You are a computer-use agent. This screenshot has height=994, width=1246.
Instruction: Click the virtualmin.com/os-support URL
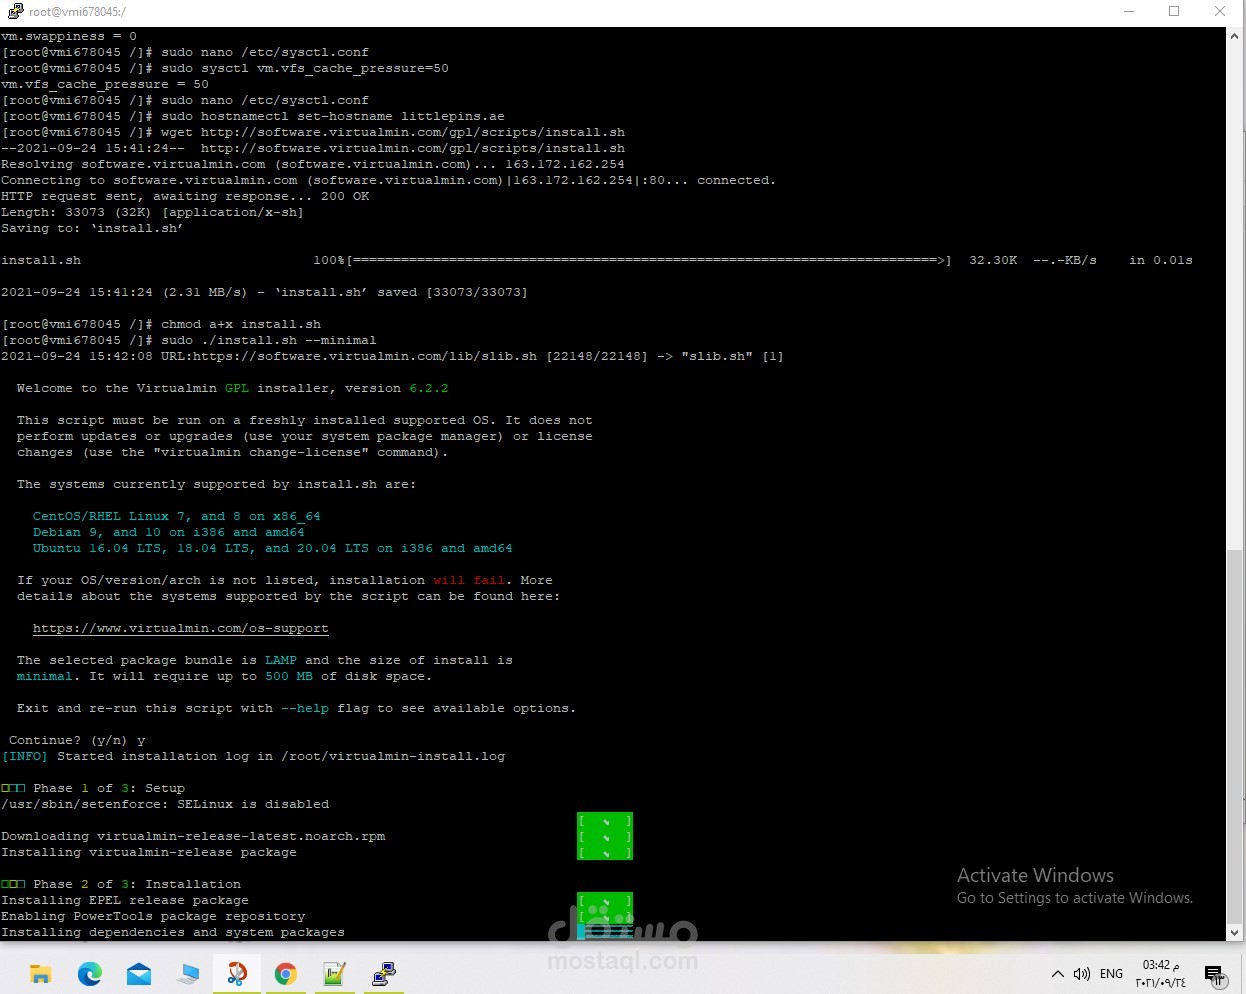coord(180,628)
